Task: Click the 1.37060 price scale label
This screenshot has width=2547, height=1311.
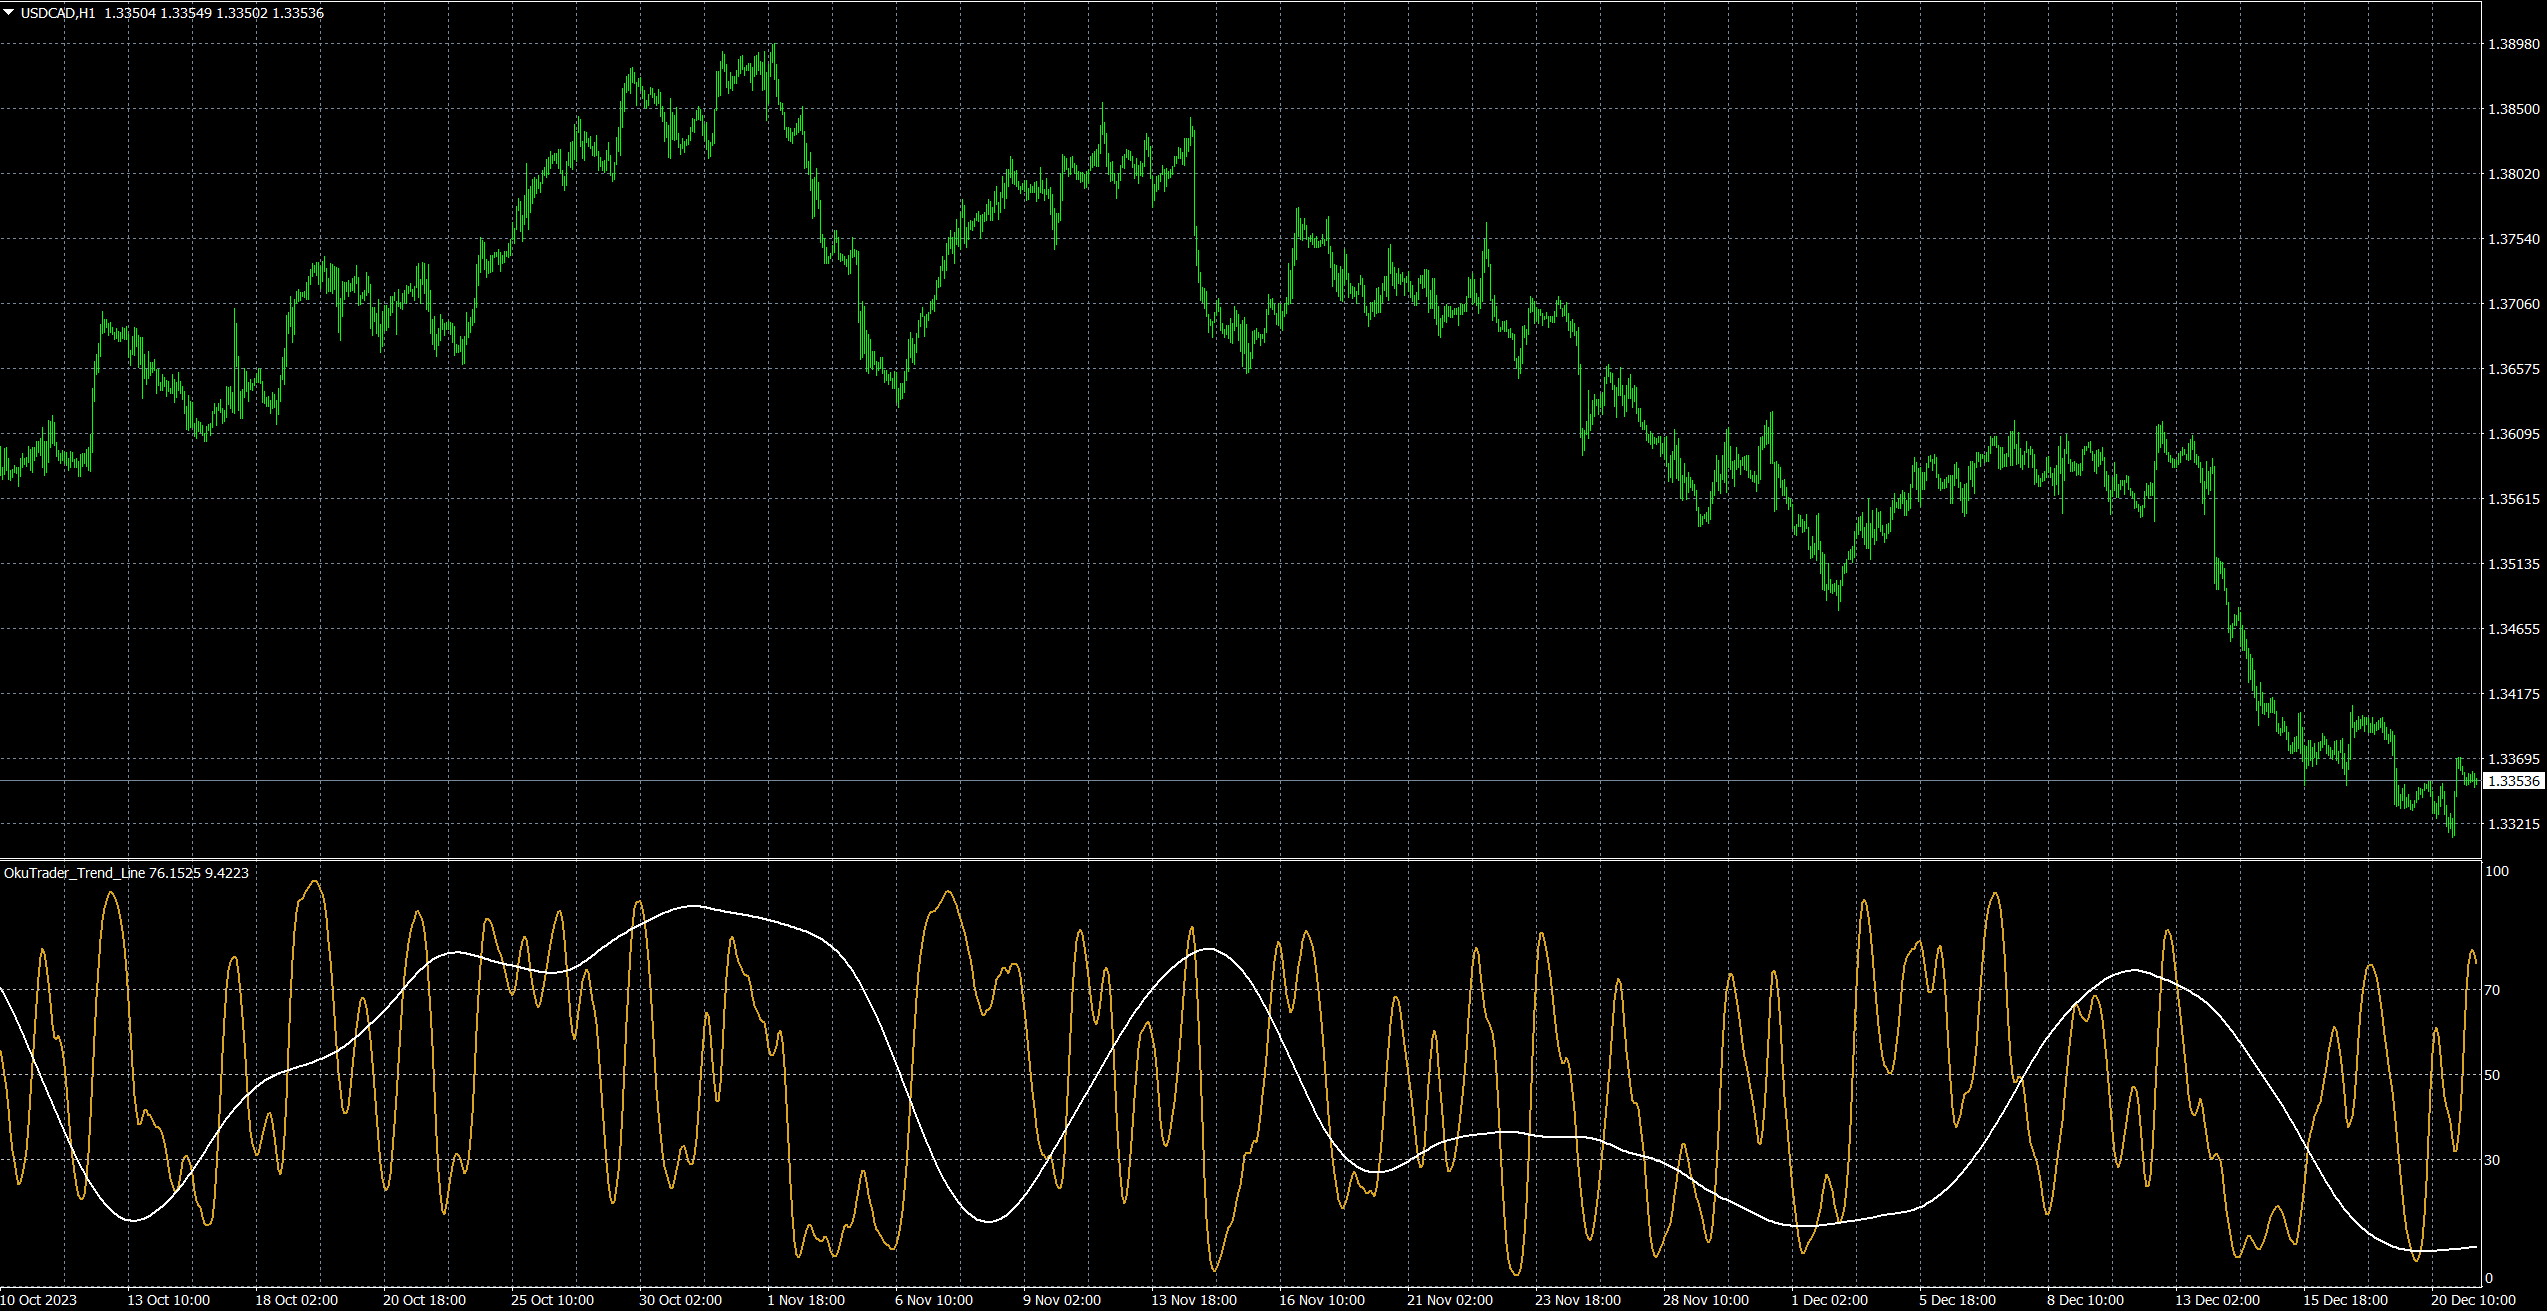Action: click(x=2513, y=304)
